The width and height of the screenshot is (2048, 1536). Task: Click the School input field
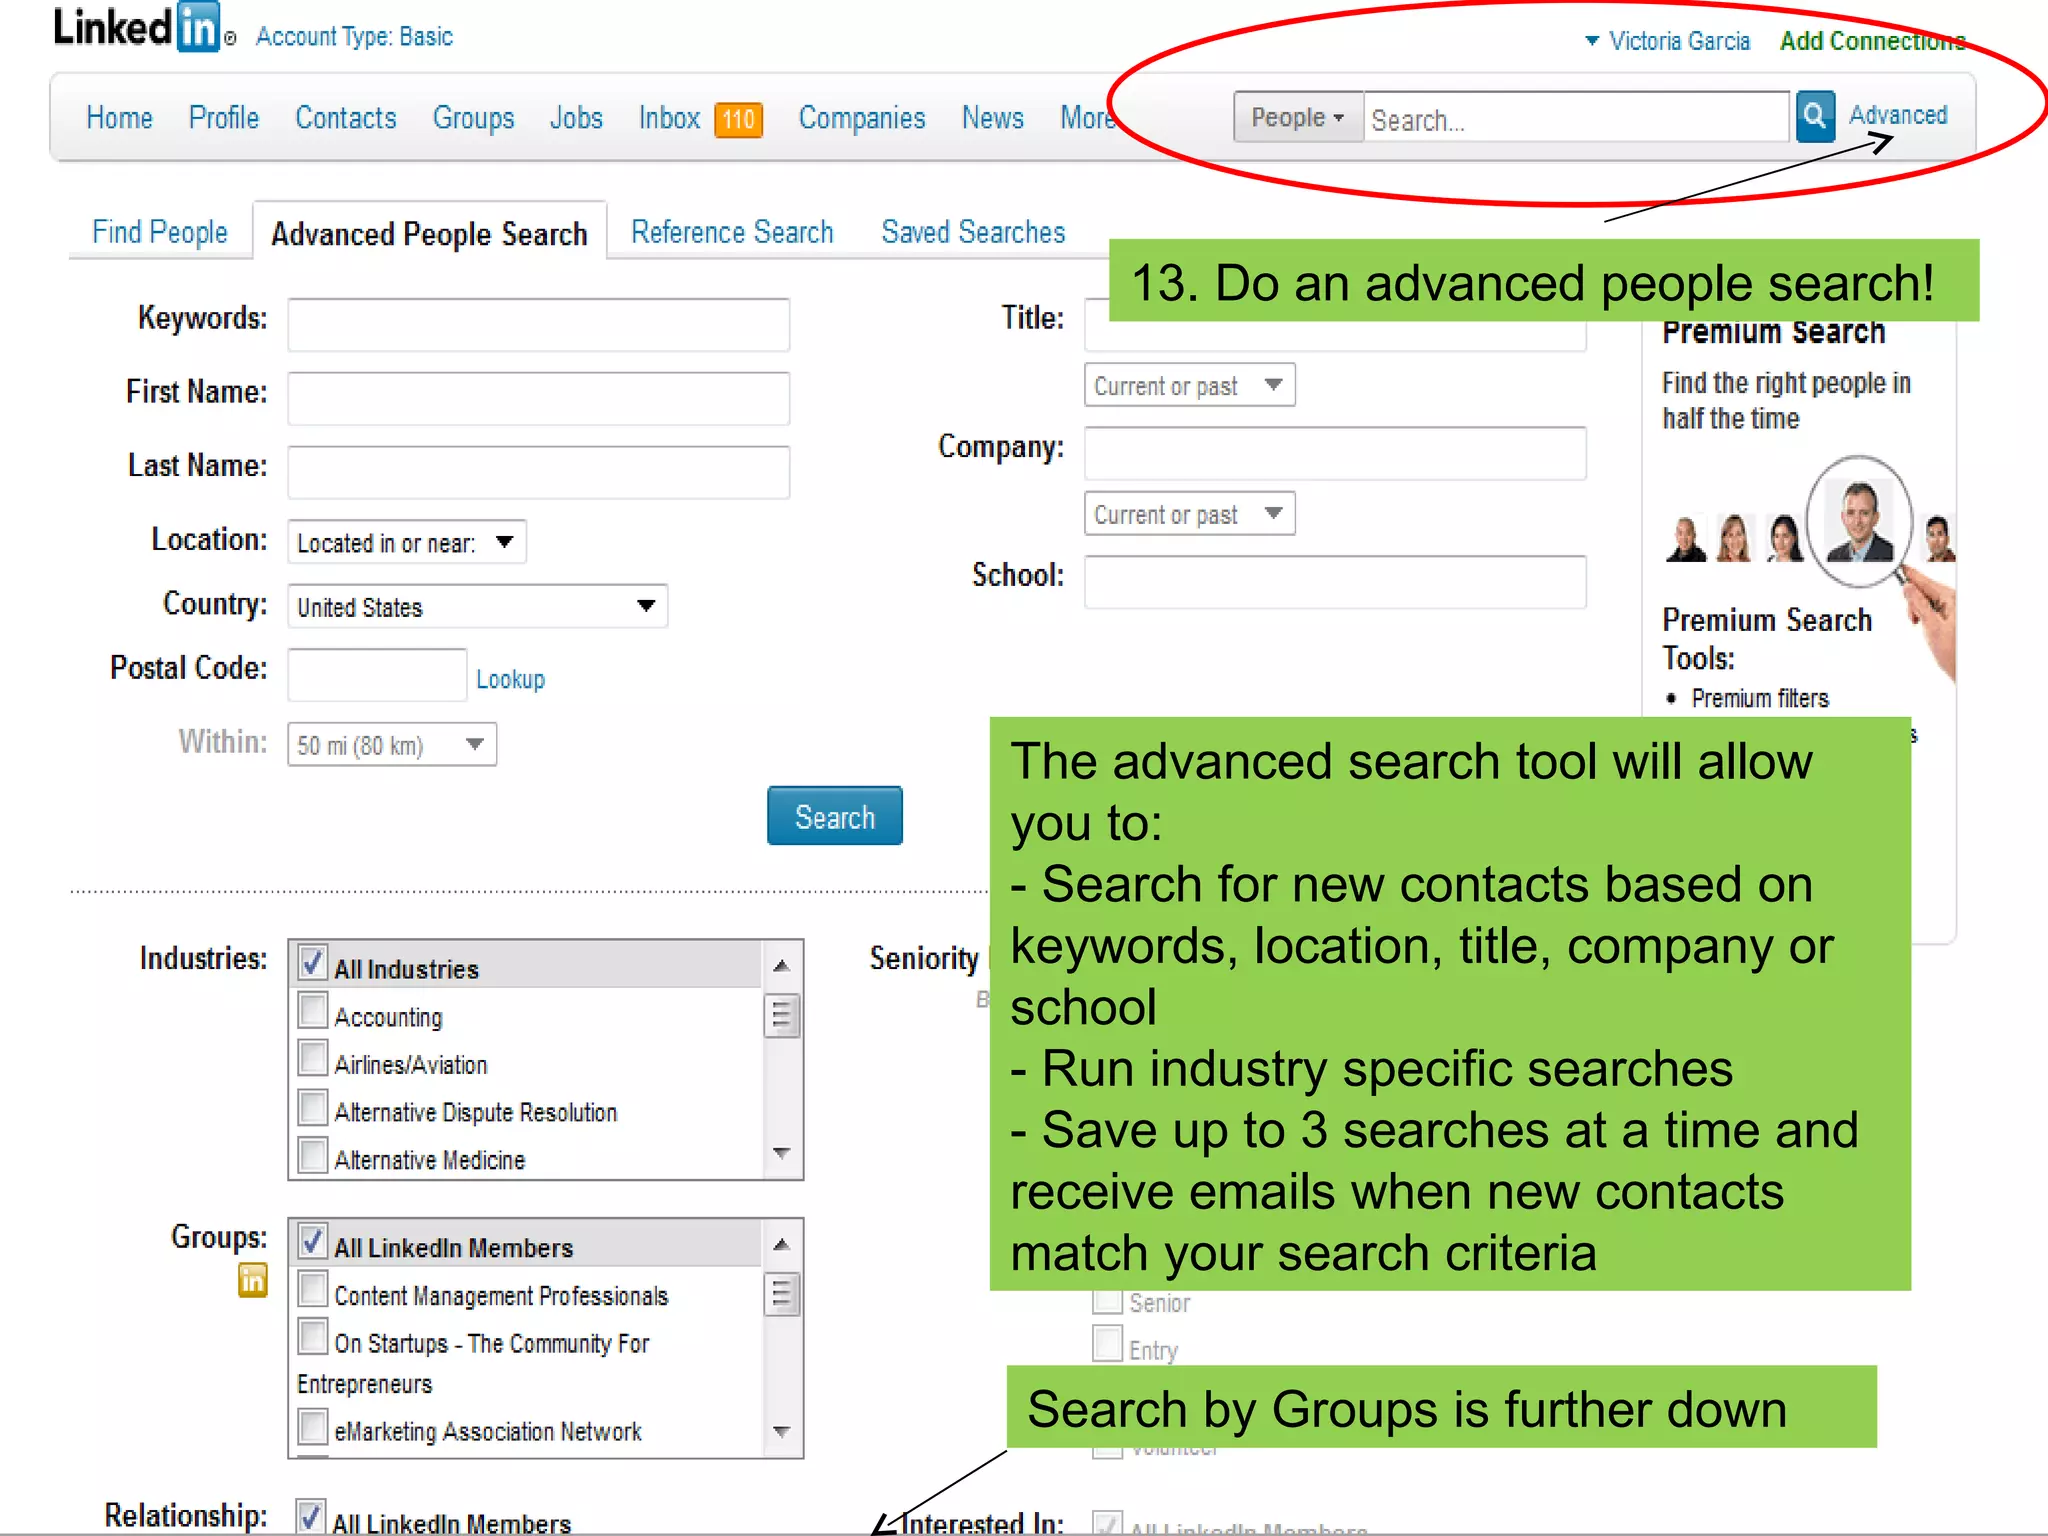1335,582
